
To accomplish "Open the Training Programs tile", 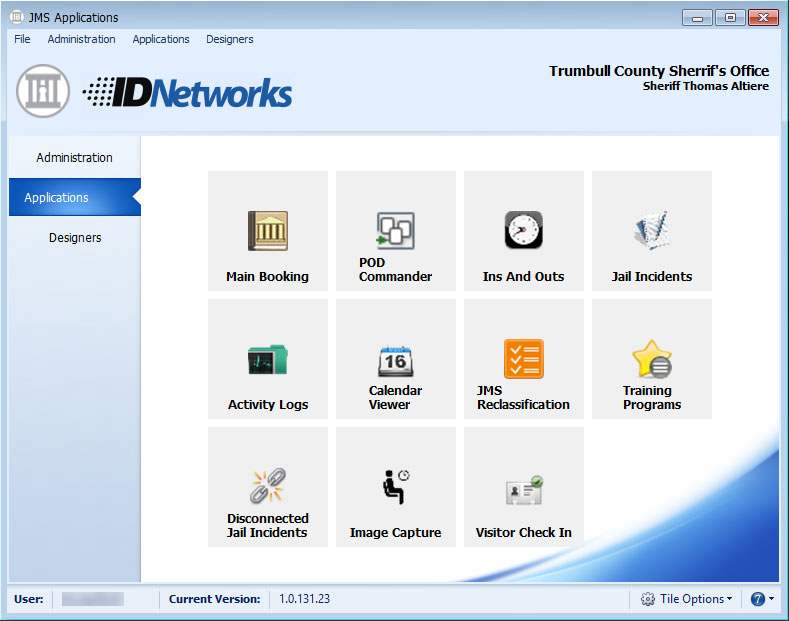I will 651,359.
